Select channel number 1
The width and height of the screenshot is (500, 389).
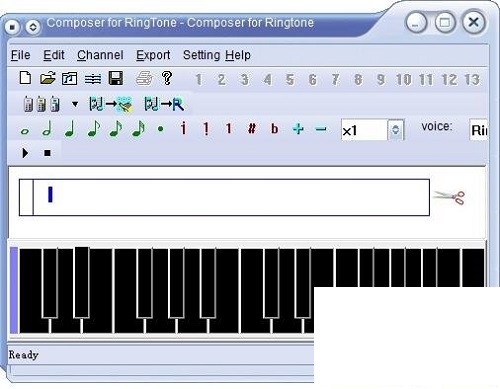click(x=199, y=79)
